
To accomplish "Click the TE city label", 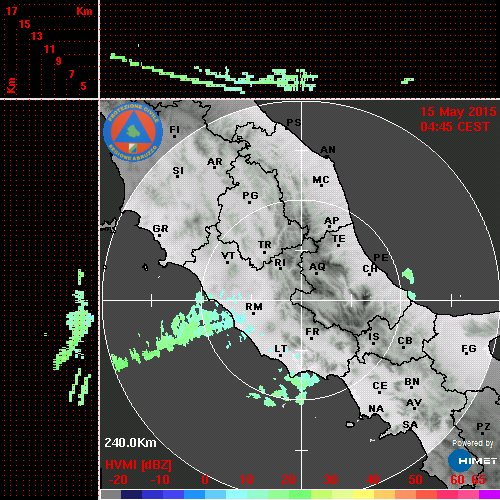I will tap(339, 239).
